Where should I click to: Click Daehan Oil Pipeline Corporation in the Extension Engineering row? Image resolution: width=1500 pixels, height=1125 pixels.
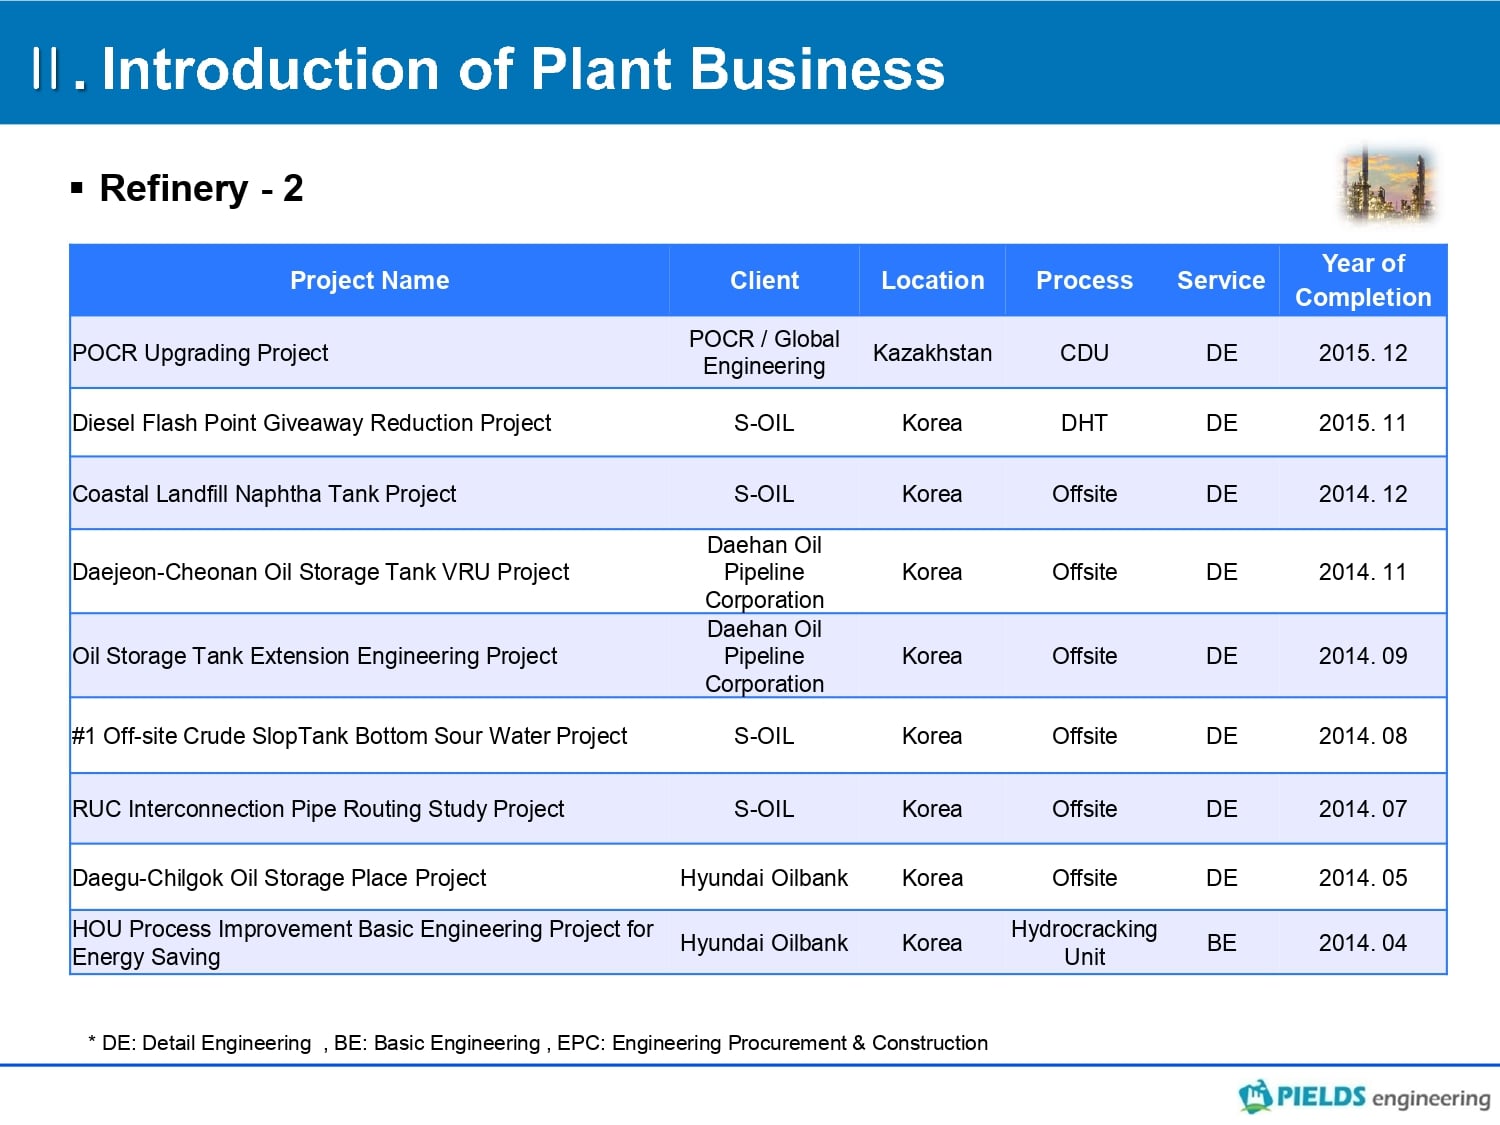click(x=764, y=656)
